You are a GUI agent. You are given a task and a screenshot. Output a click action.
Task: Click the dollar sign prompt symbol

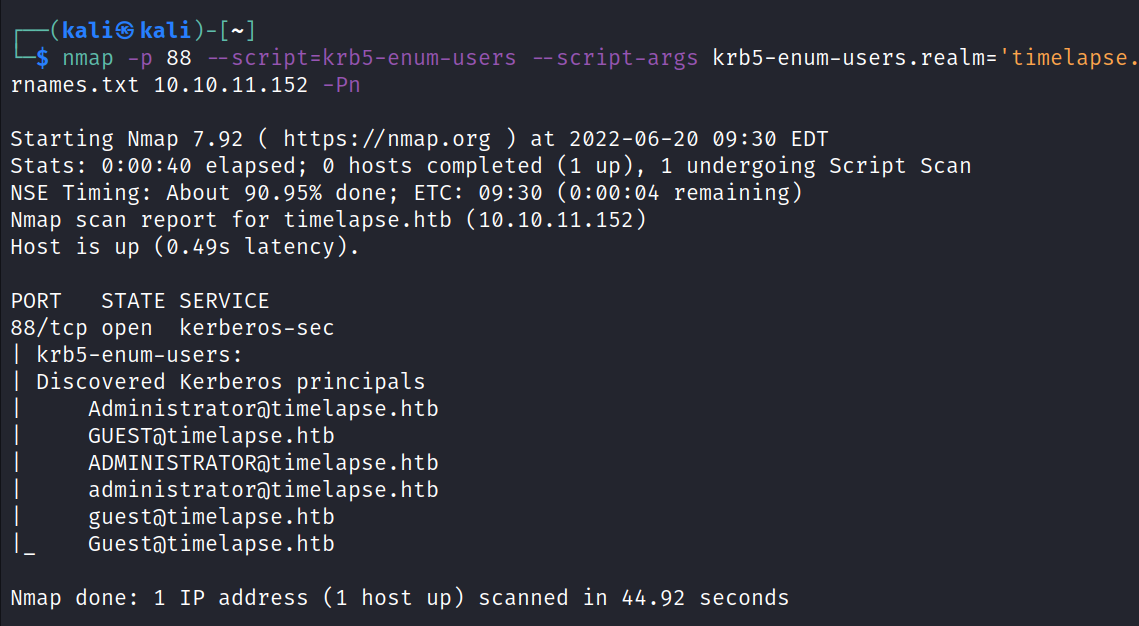pyautogui.click(x=42, y=57)
